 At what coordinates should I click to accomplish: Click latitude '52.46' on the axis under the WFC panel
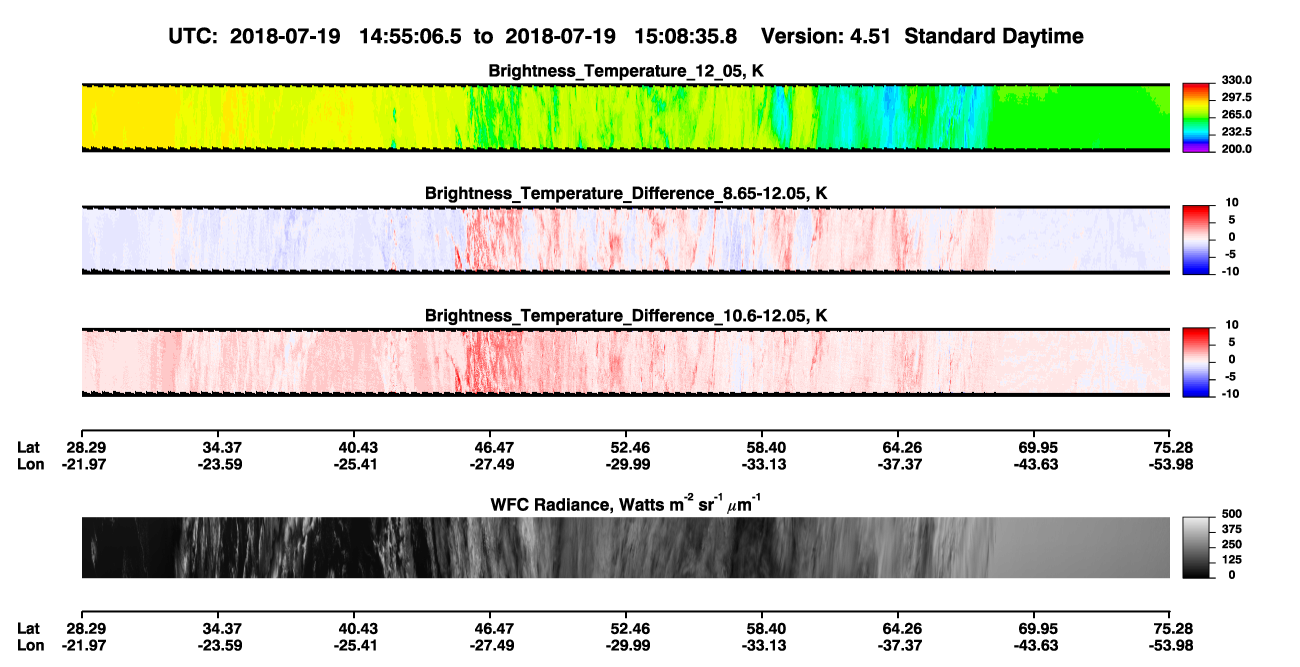coord(629,629)
